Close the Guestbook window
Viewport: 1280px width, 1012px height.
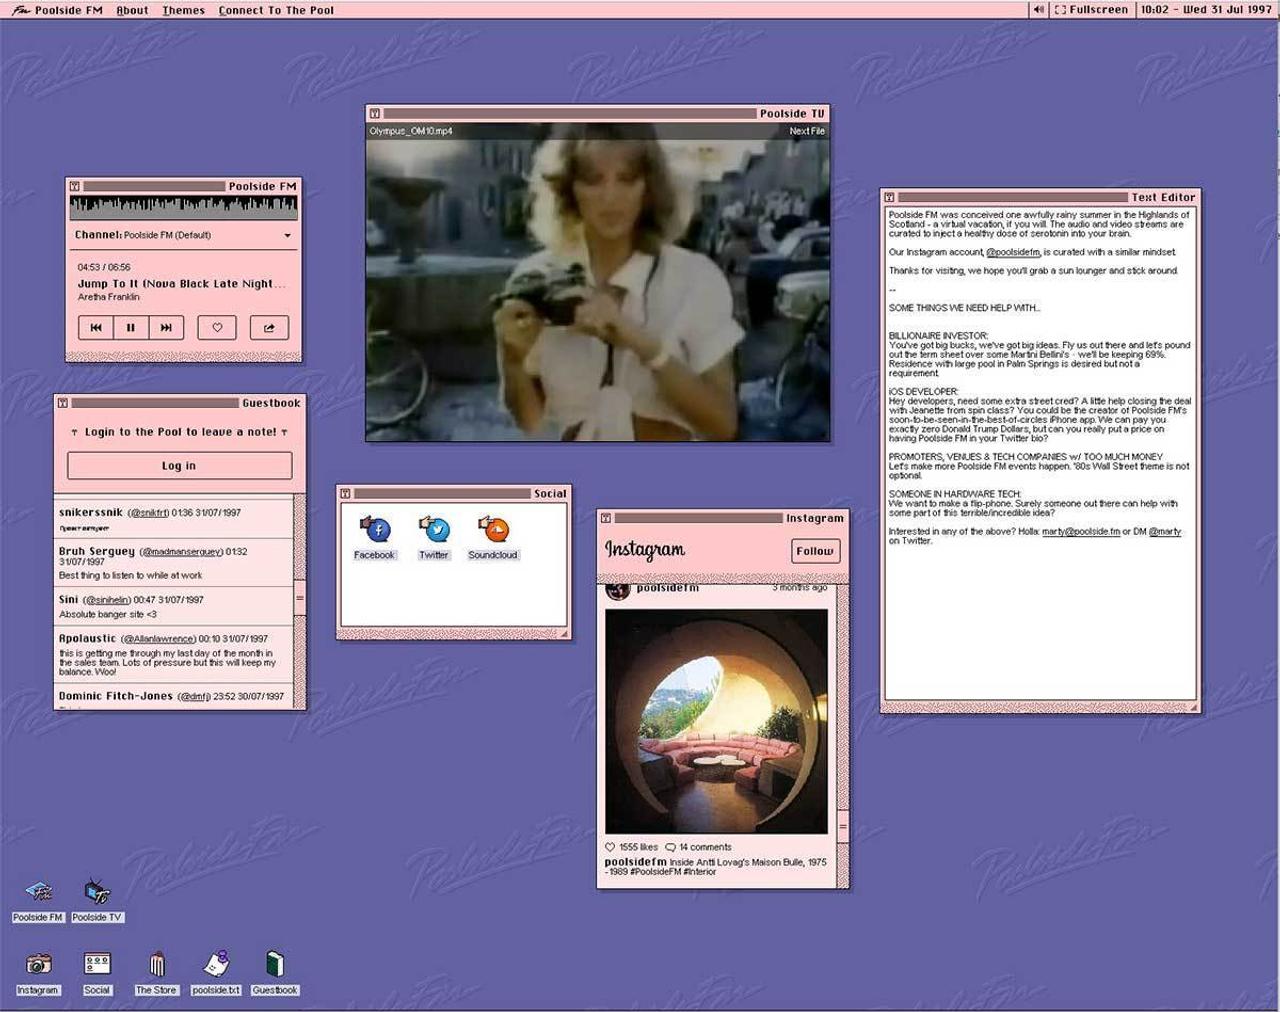(x=62, y=403)
